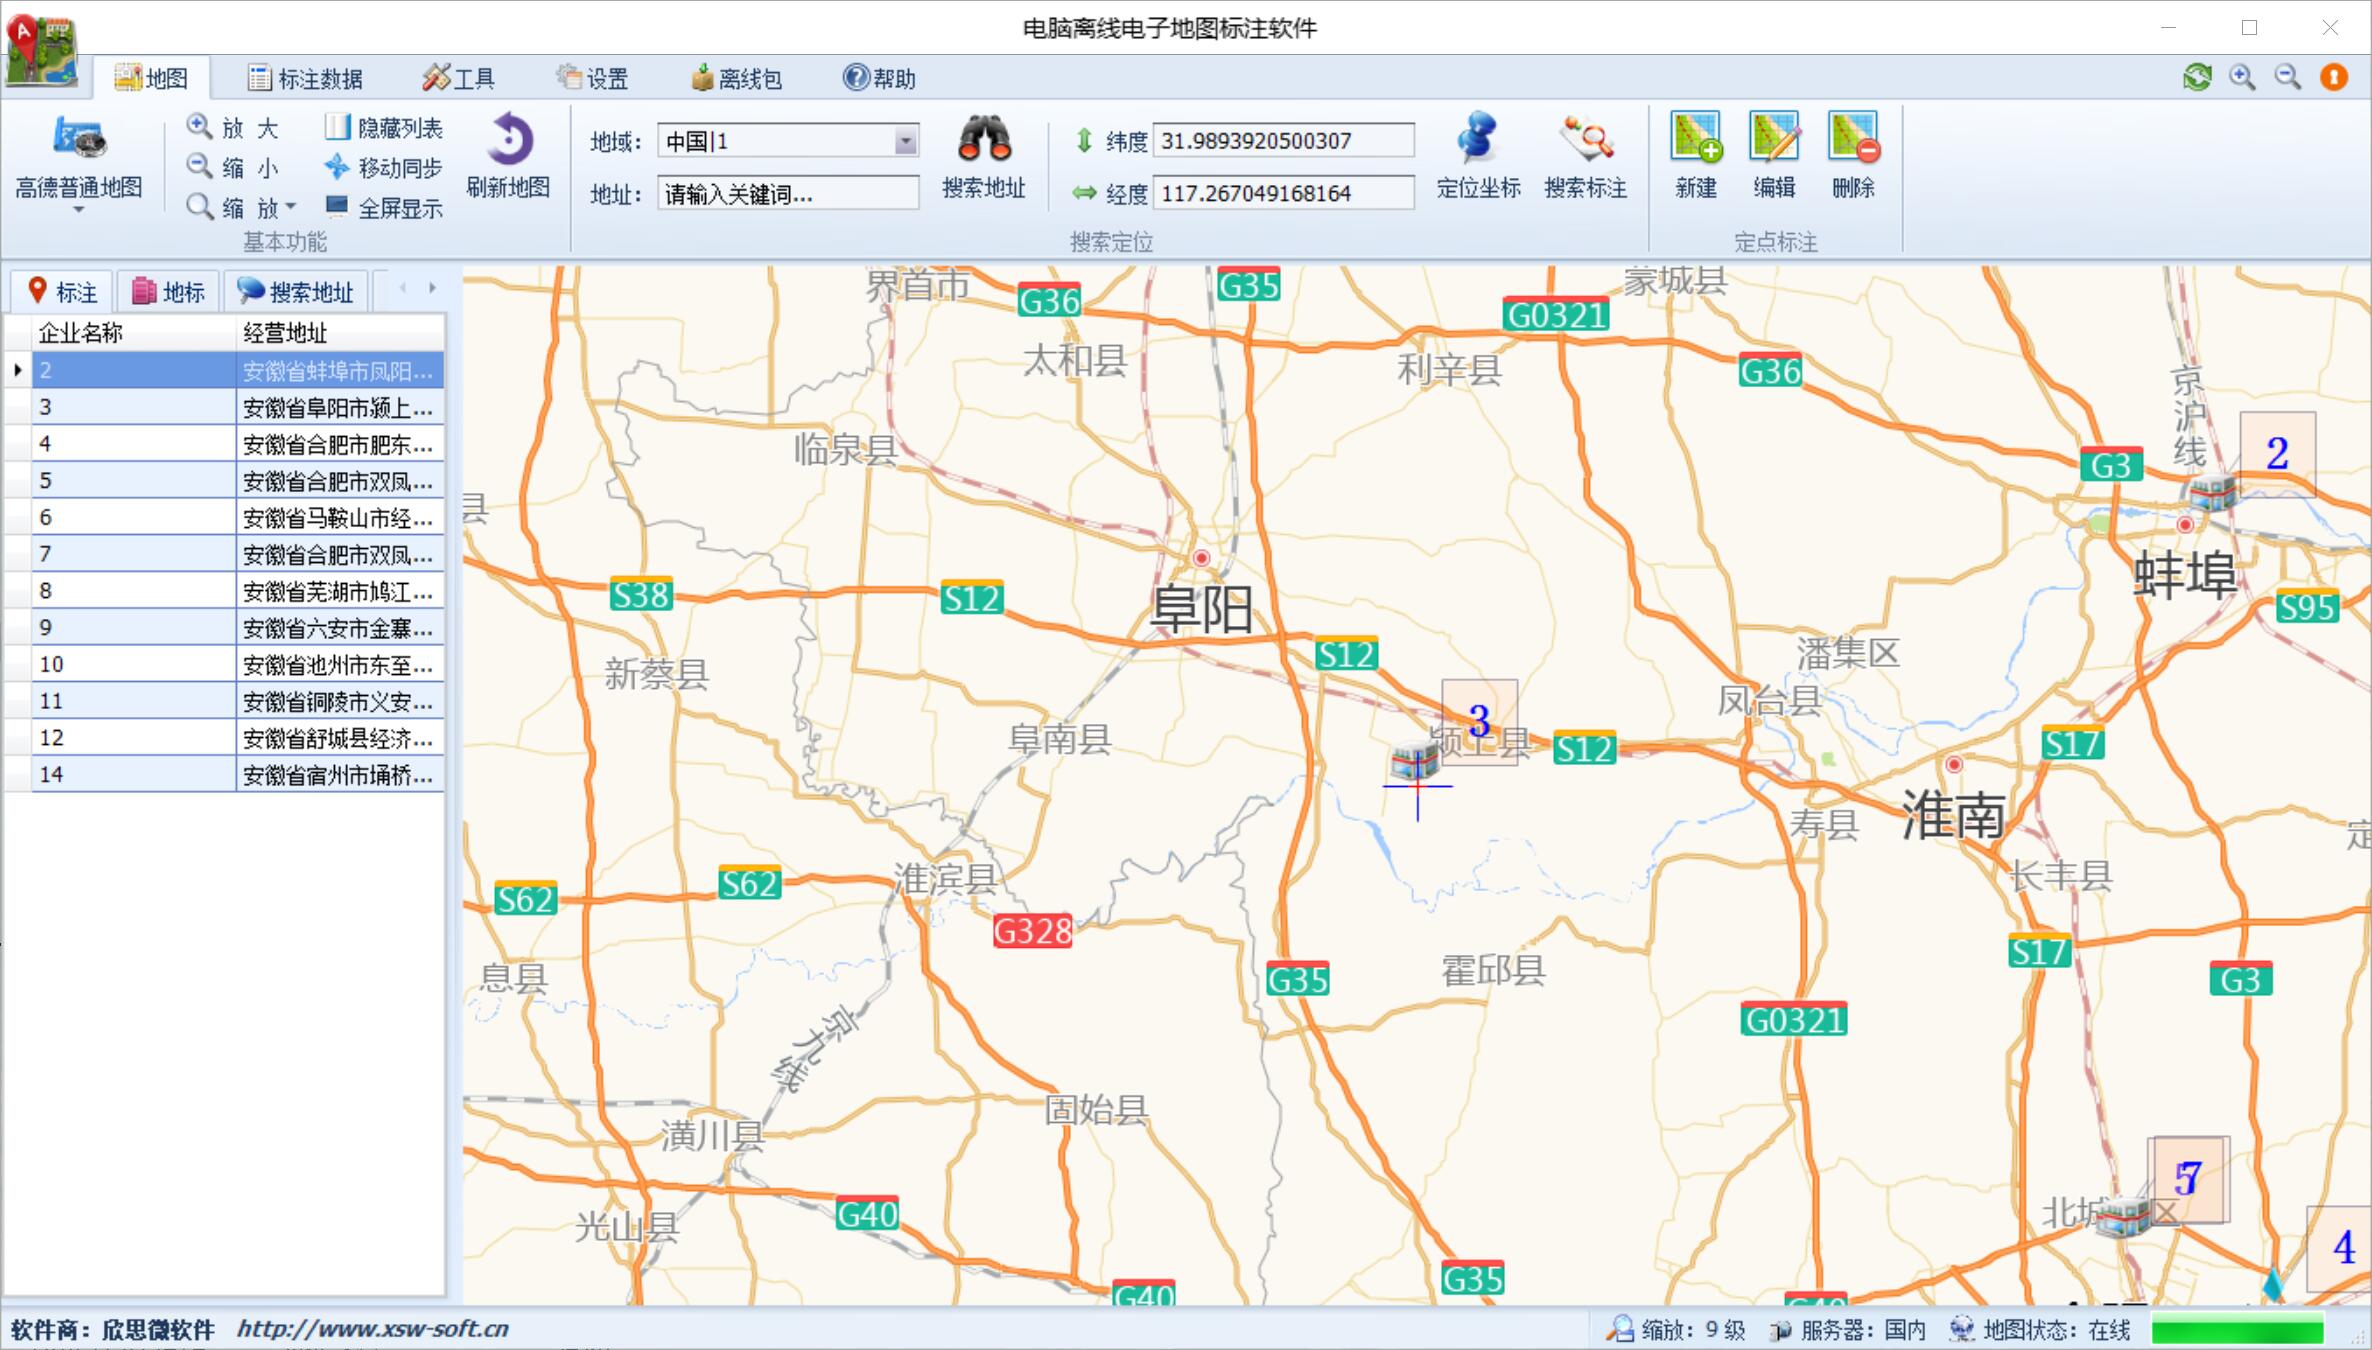The height and width of the screenshot is (1350, 2372).
Task: Click the row indicator arrow beside row 2
Action: point(18,370)
